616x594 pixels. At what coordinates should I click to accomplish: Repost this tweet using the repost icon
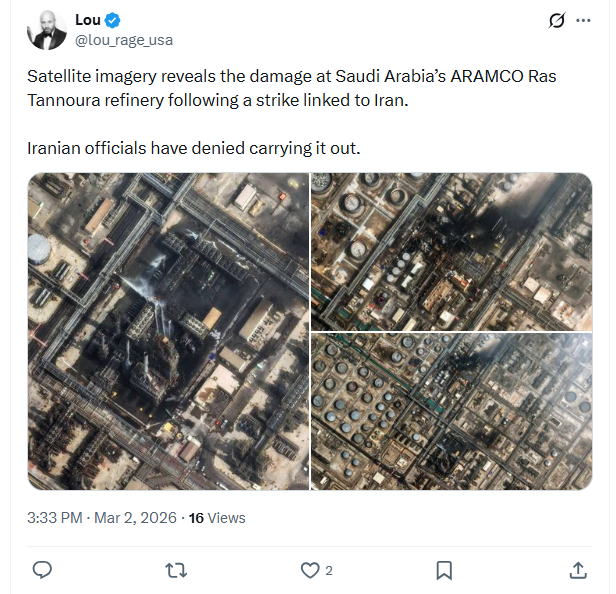[176, 570]
